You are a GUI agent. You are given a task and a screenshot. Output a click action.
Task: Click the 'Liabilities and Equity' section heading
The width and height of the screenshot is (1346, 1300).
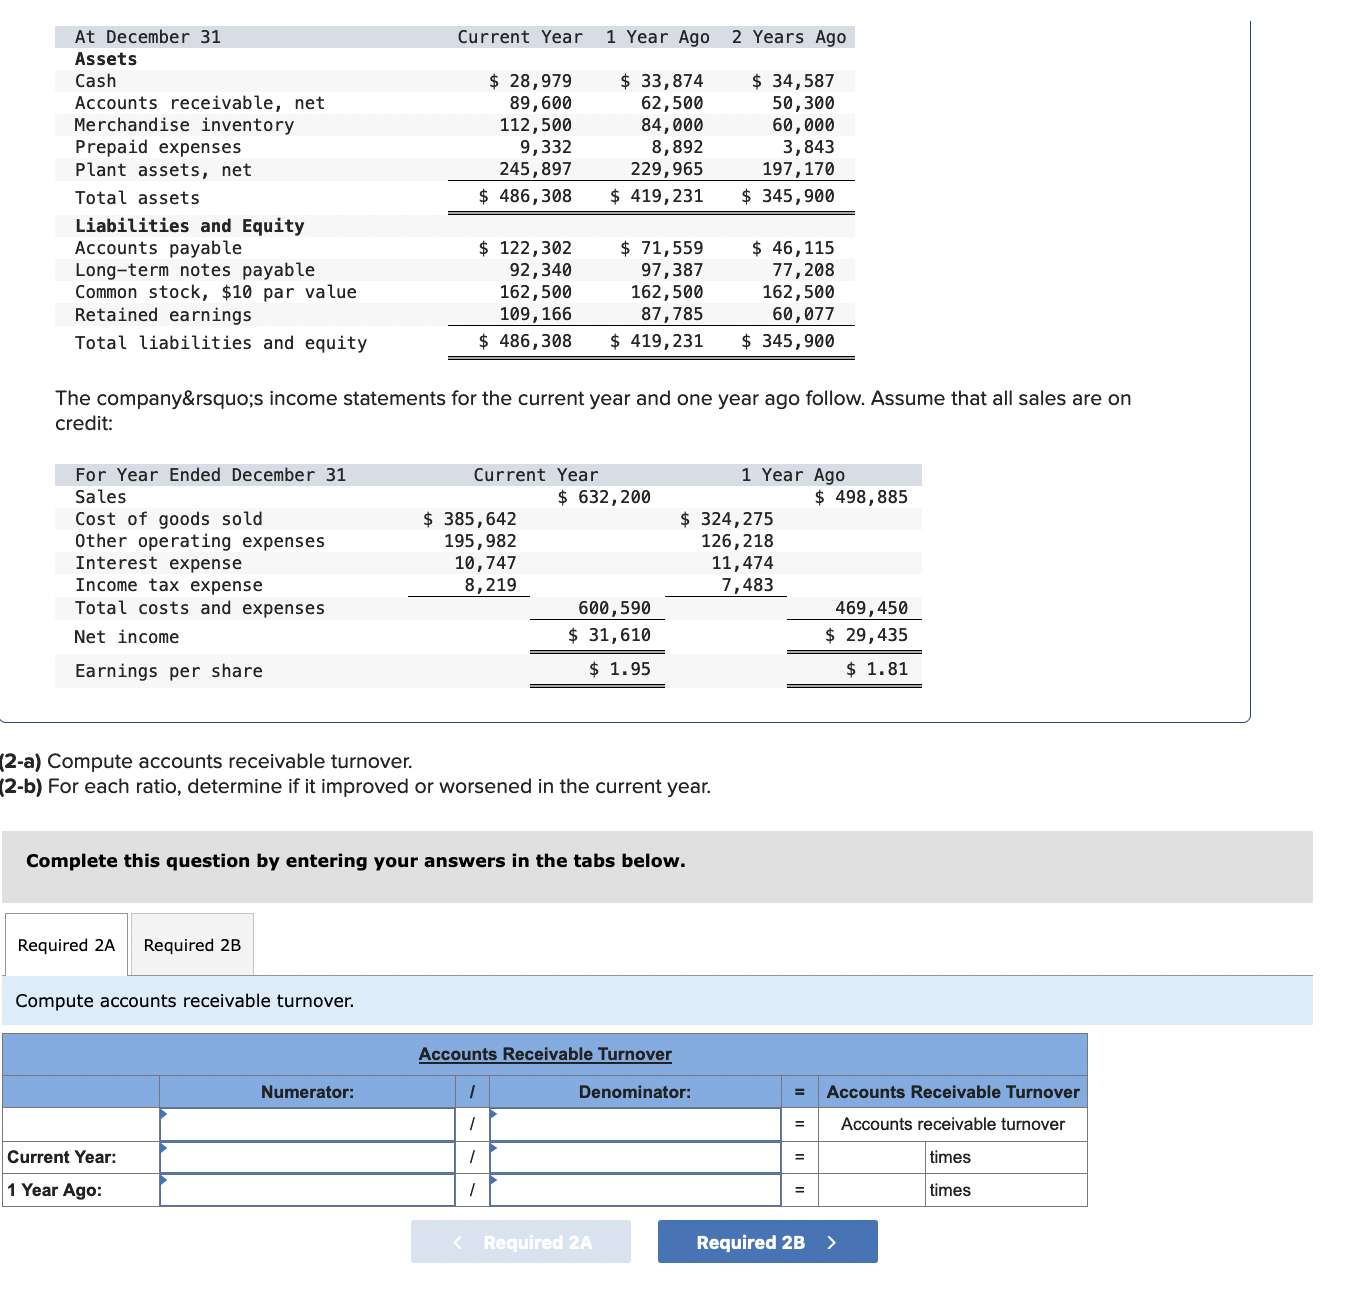tap(190, 226)
